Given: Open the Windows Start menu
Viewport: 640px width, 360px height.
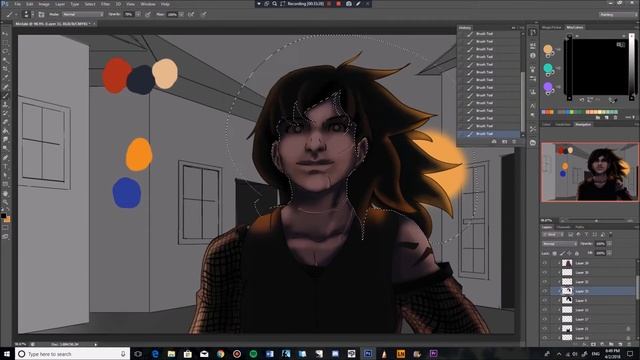Looking at the screenshot, I should click(7, 354).
